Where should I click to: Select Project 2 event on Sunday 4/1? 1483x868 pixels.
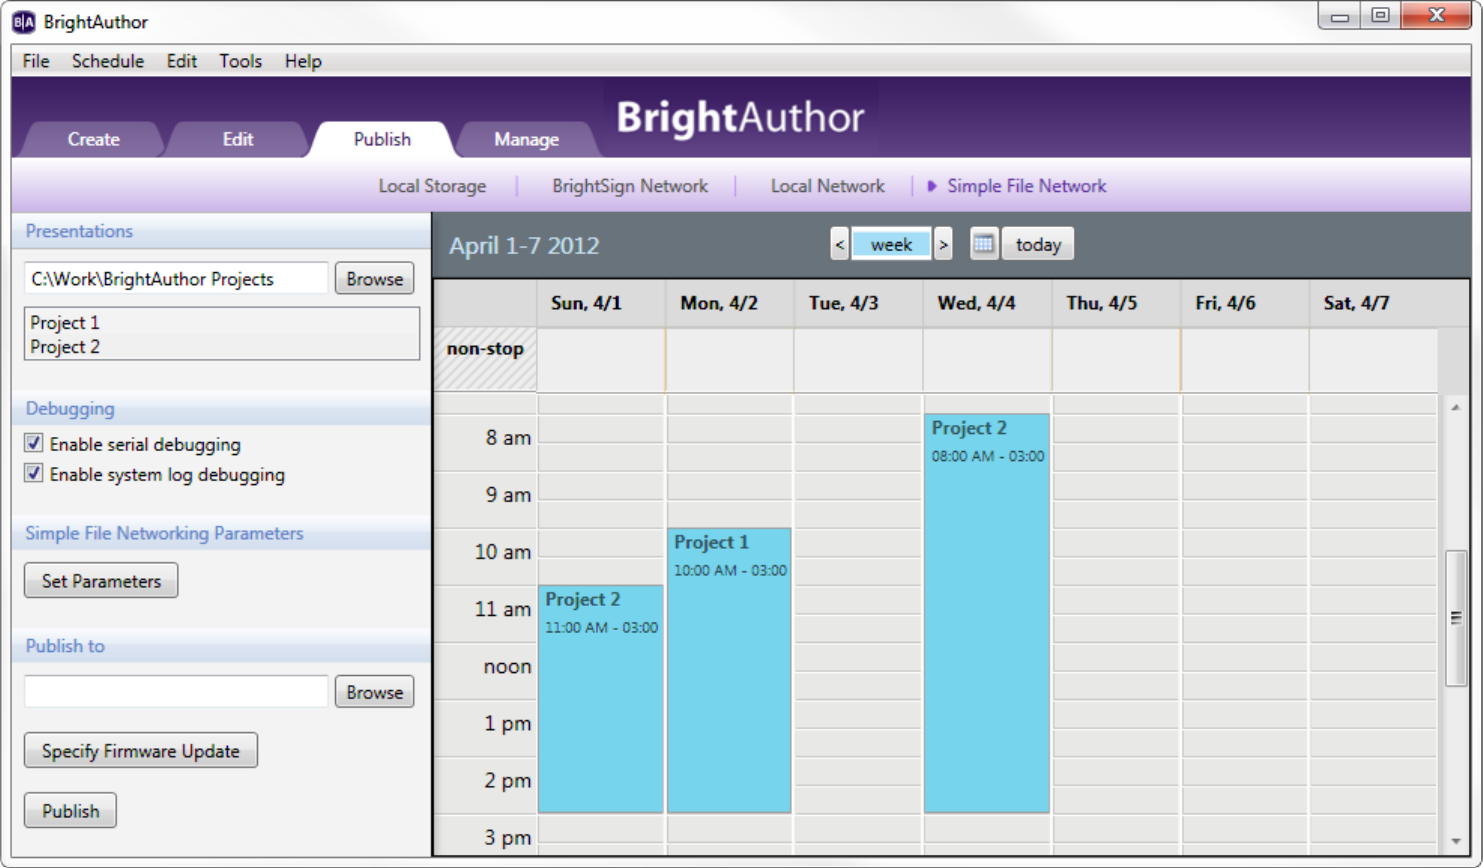click(601, 699)
